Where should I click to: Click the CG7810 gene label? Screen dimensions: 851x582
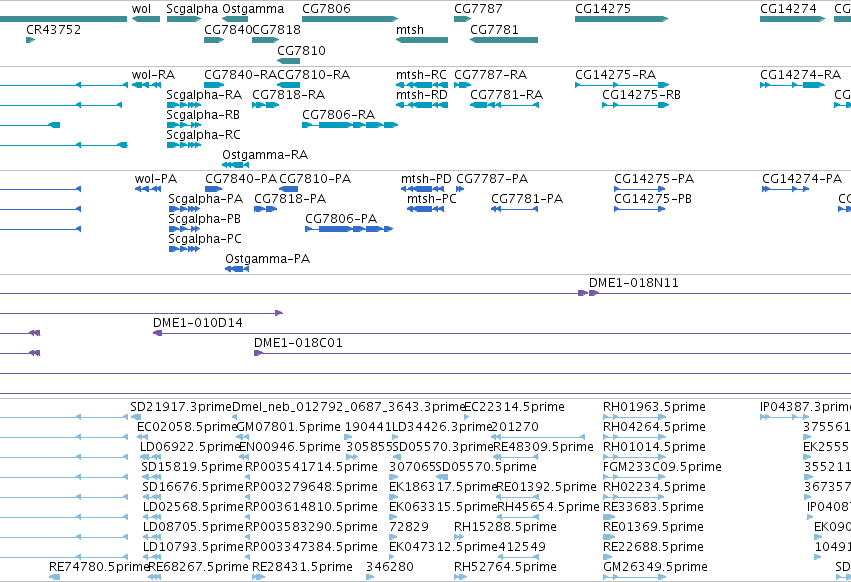pos(301,50)
